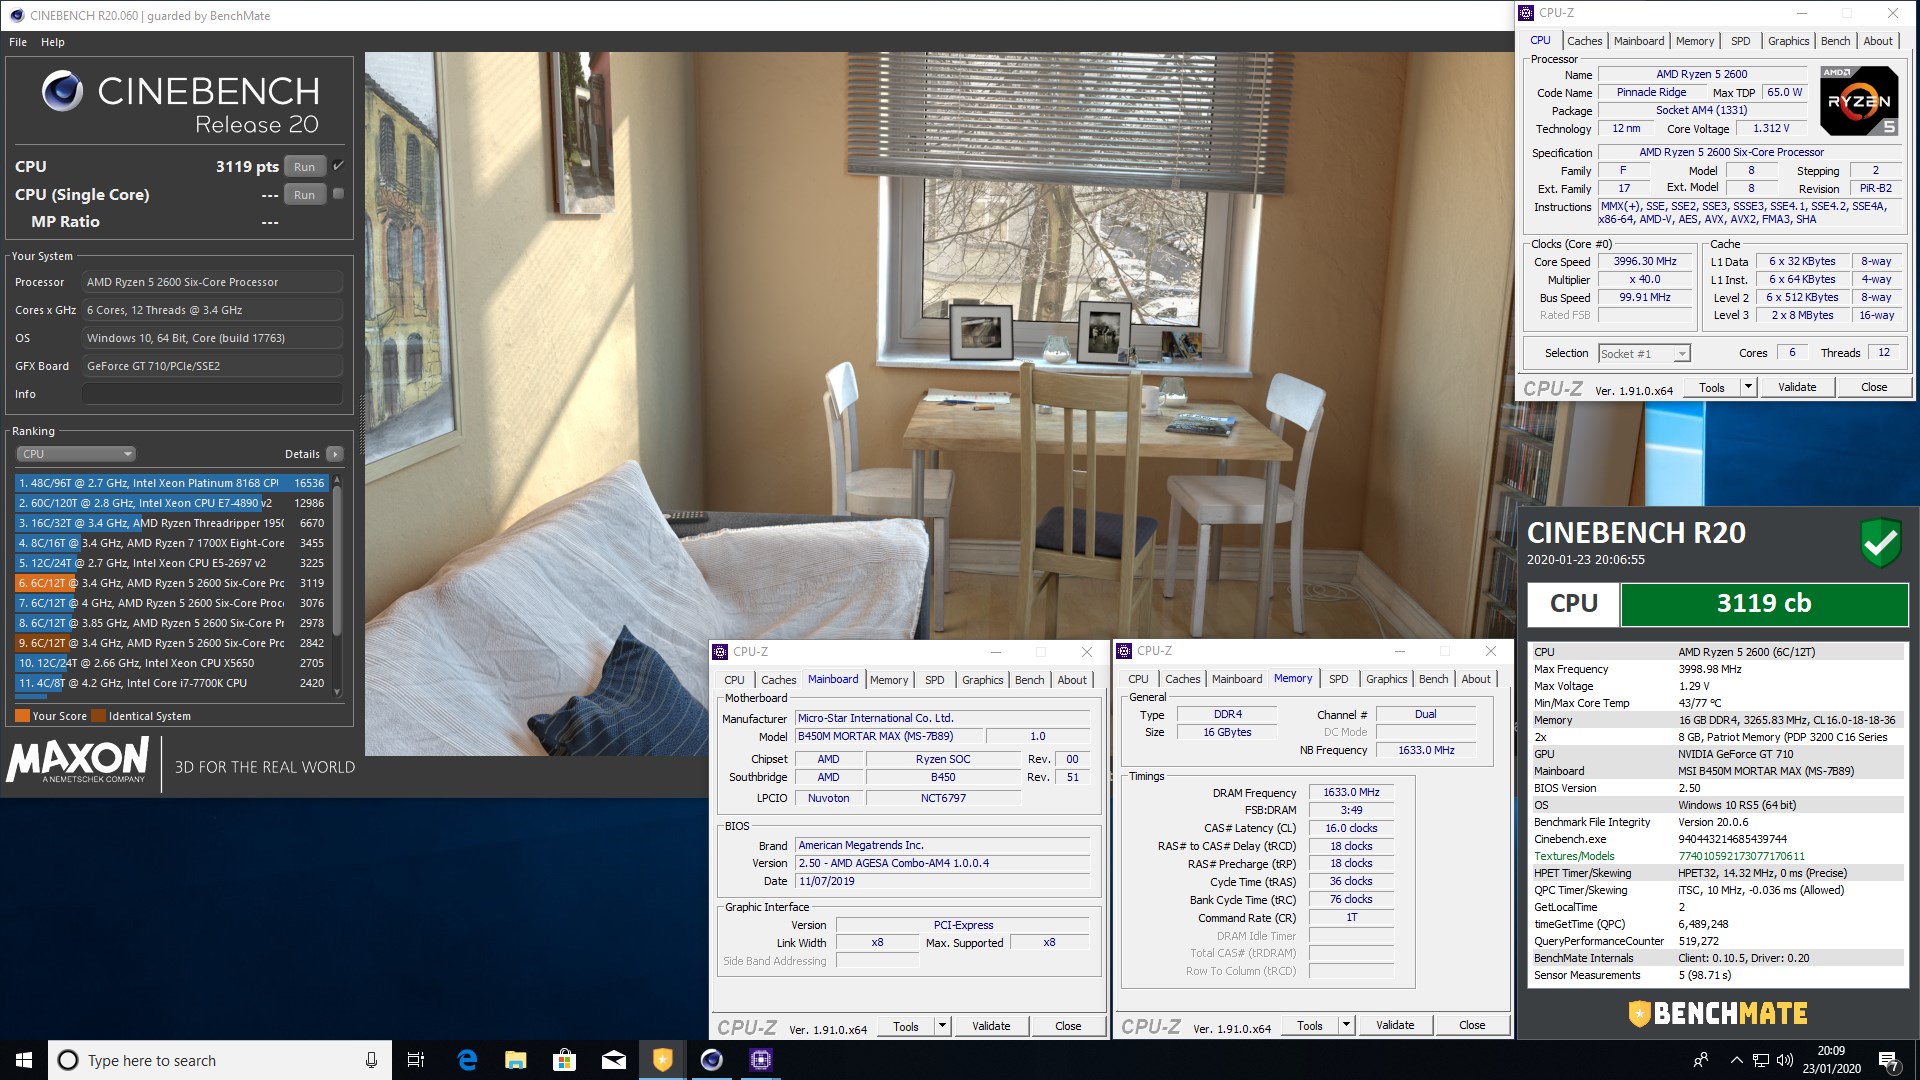Open Graphics tab in CPU-Z Mainboard window
The height and width of the screenshot is (1080, 1920).
click(982, 680)
